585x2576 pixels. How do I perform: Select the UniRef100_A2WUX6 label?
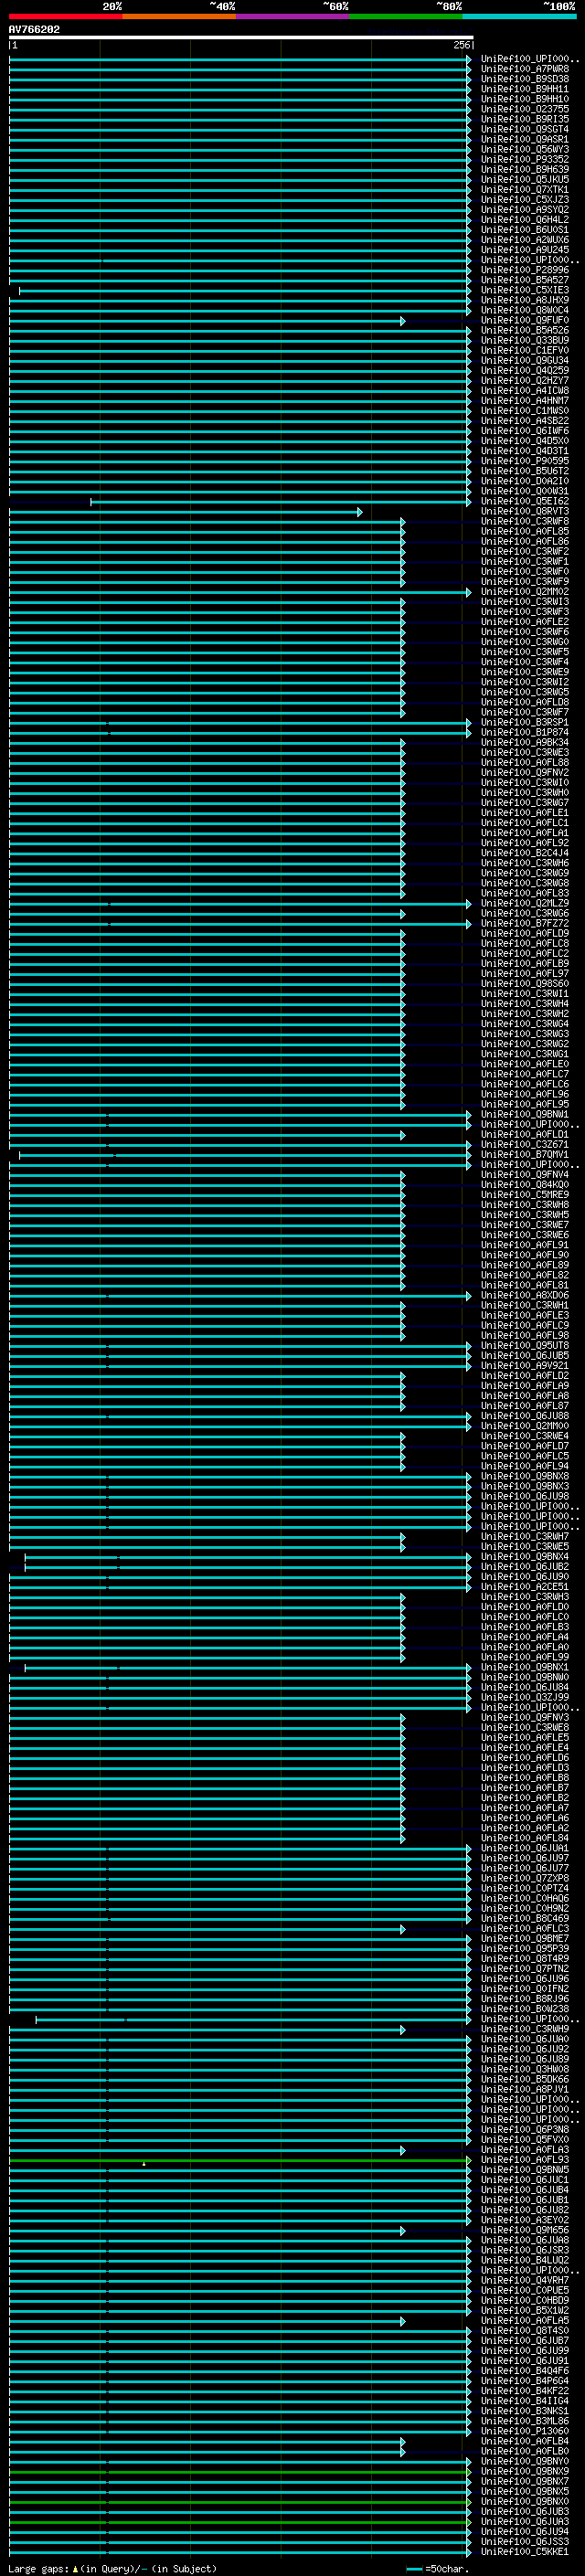(524, 240)
